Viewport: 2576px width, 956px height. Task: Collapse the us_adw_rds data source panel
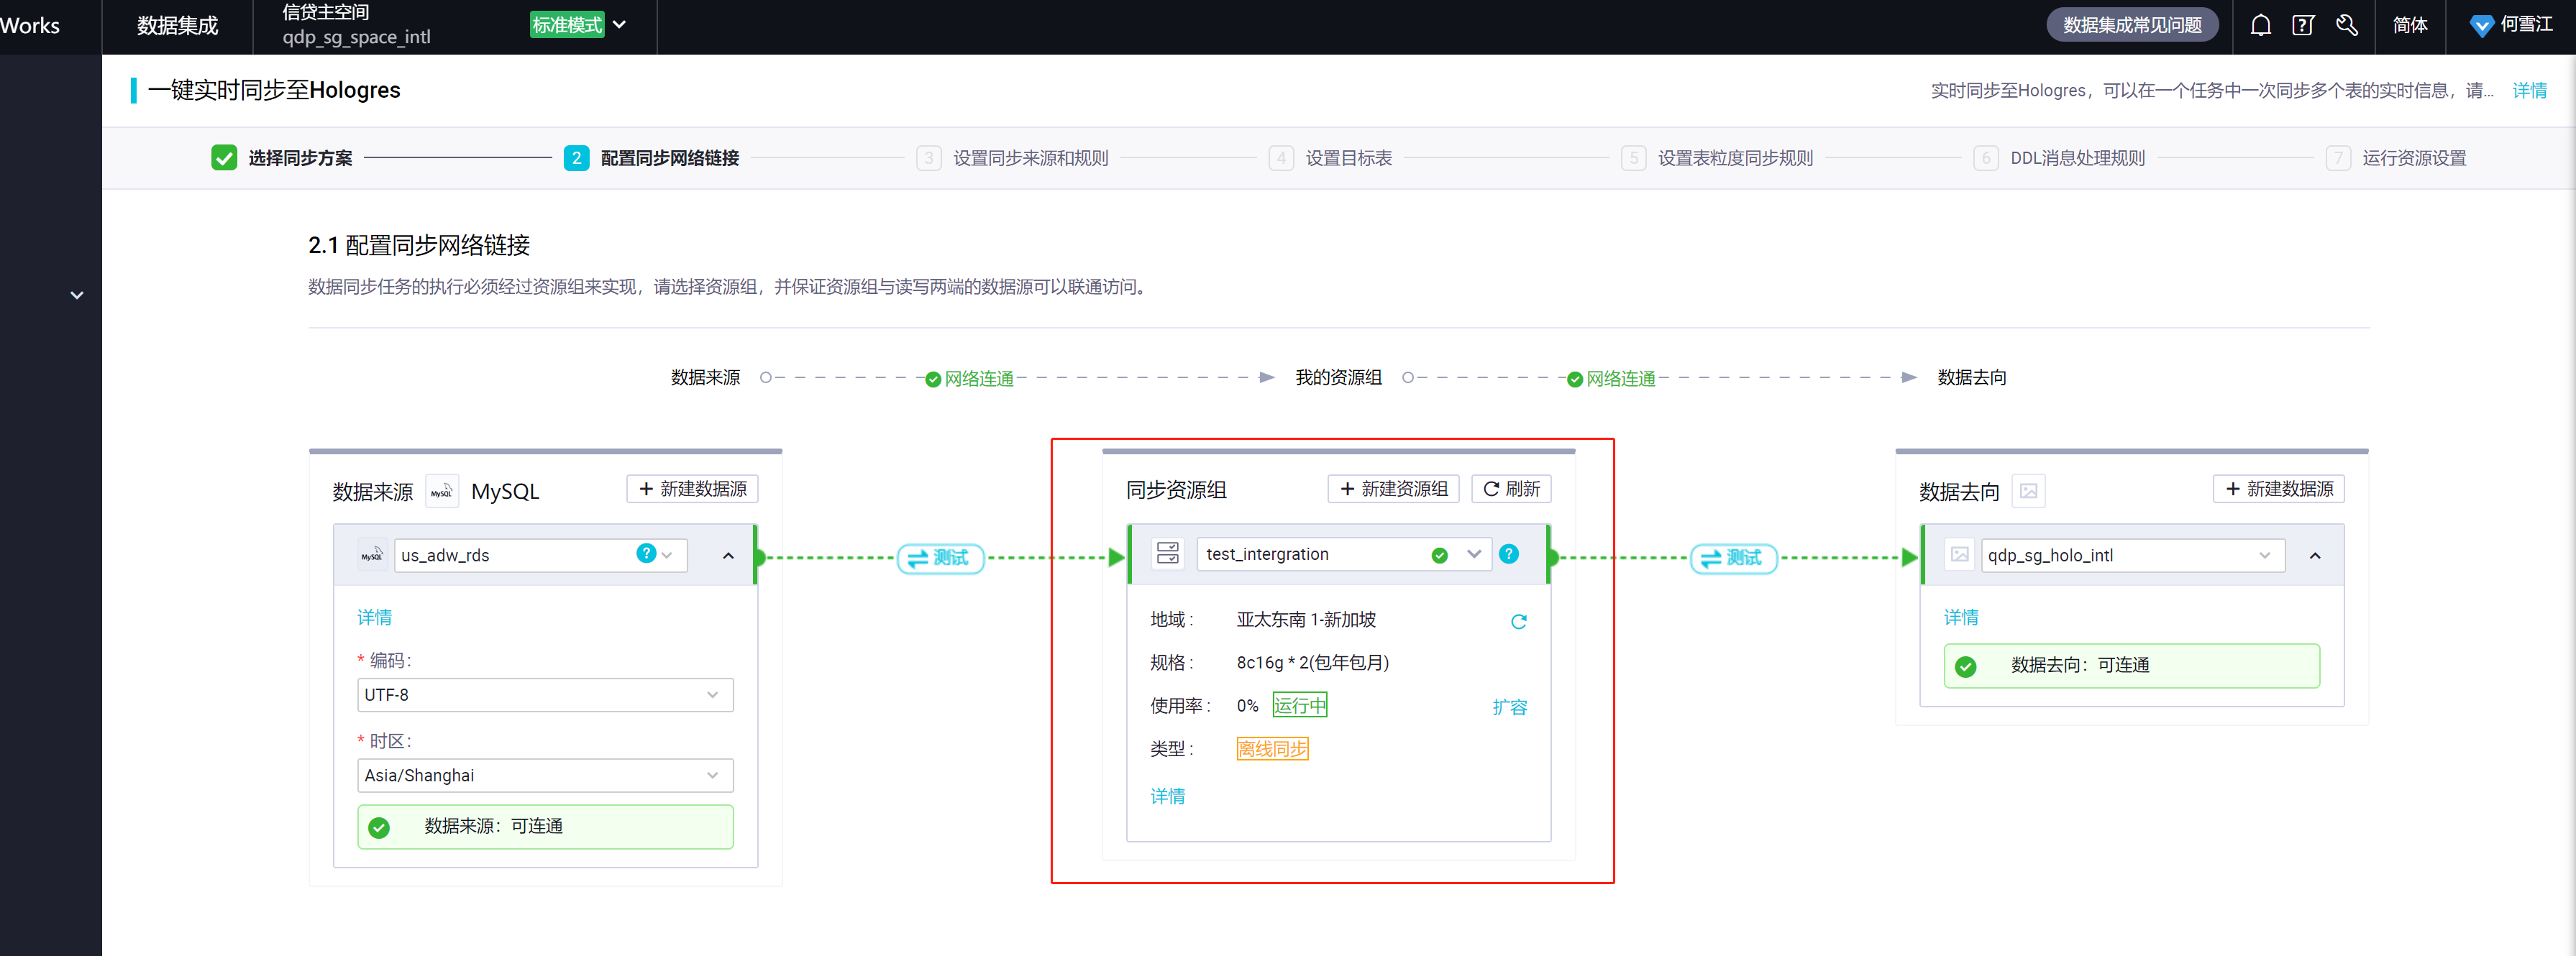[728, 555]
